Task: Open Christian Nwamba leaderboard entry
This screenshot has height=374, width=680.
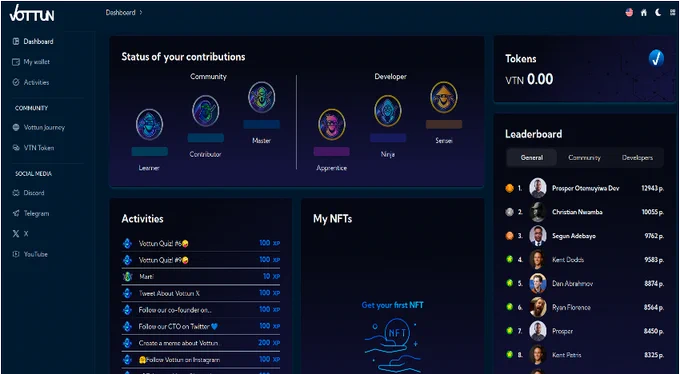Action: [585, 212]
